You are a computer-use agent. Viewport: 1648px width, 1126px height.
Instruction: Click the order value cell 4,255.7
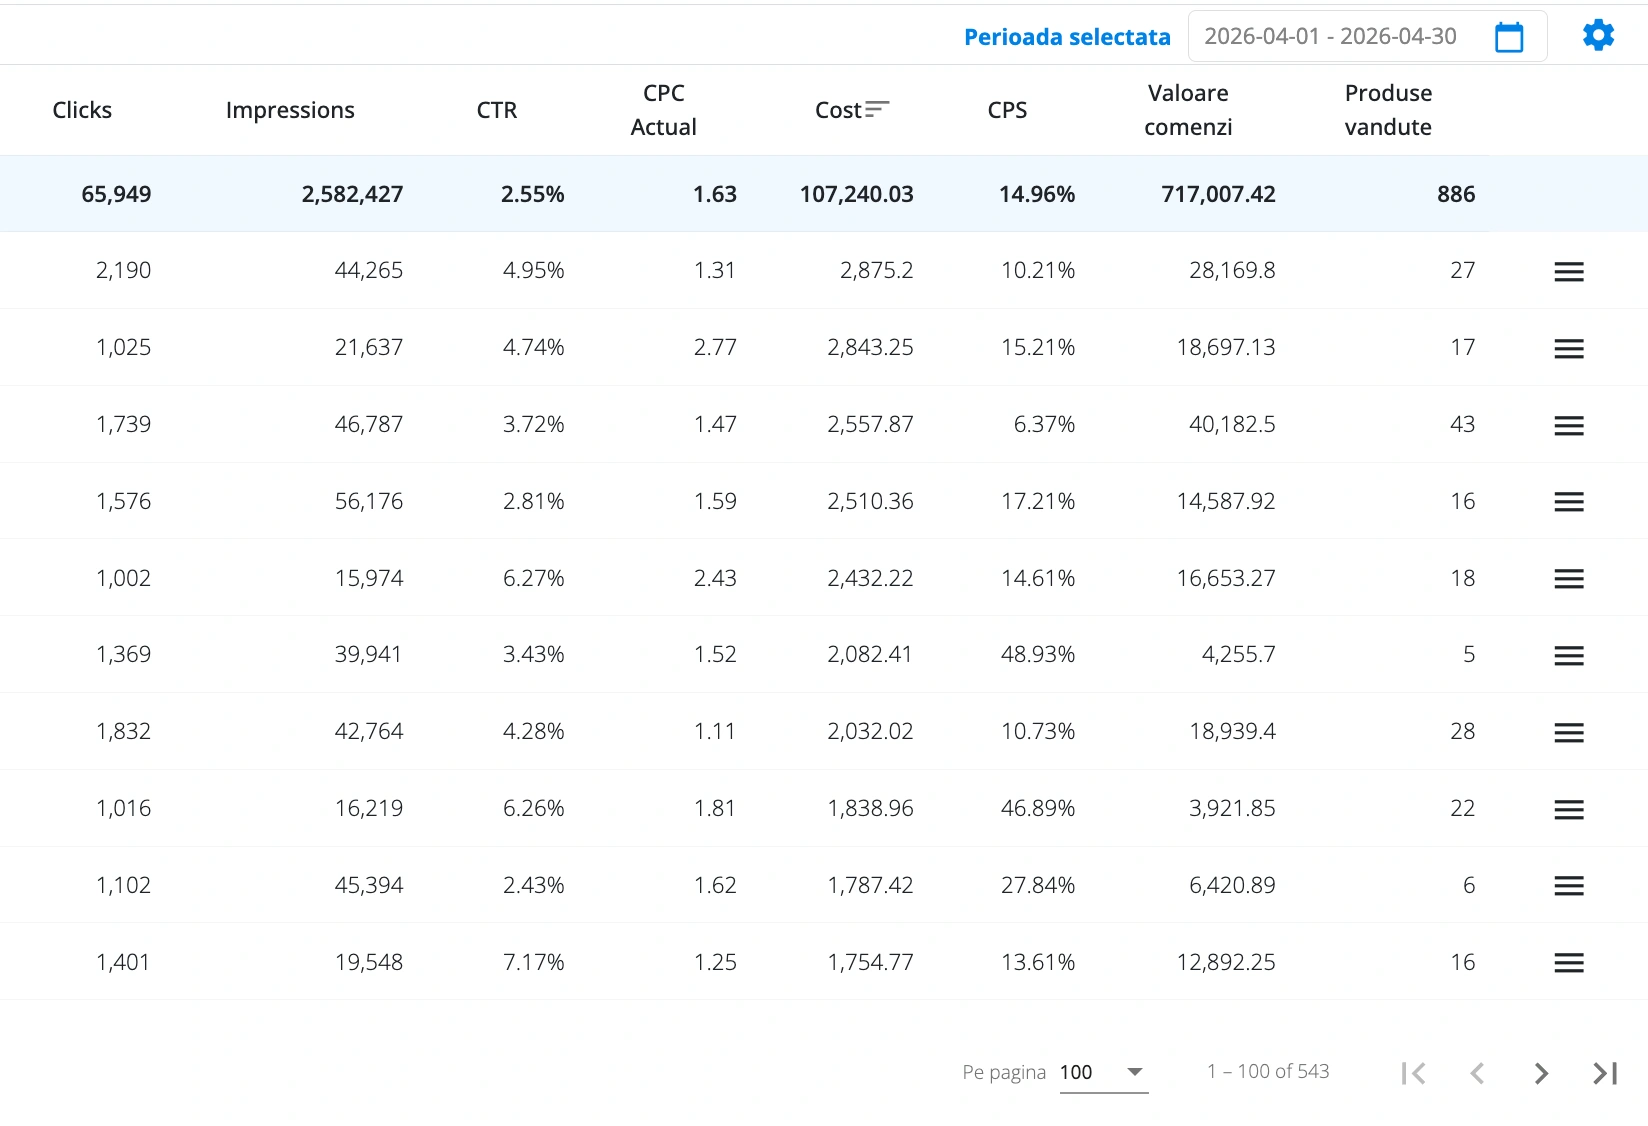point(1238,654)
